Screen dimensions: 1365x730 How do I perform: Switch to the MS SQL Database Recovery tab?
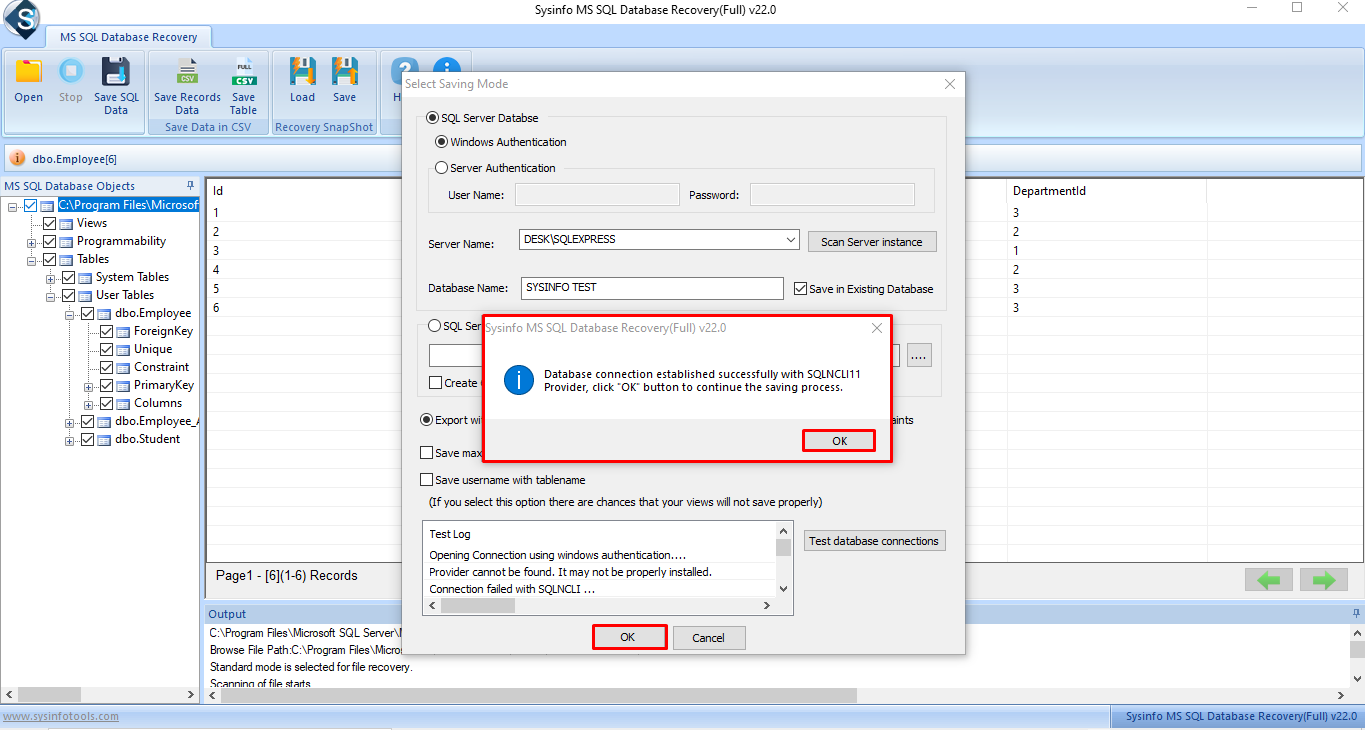[x=129, y=37]
